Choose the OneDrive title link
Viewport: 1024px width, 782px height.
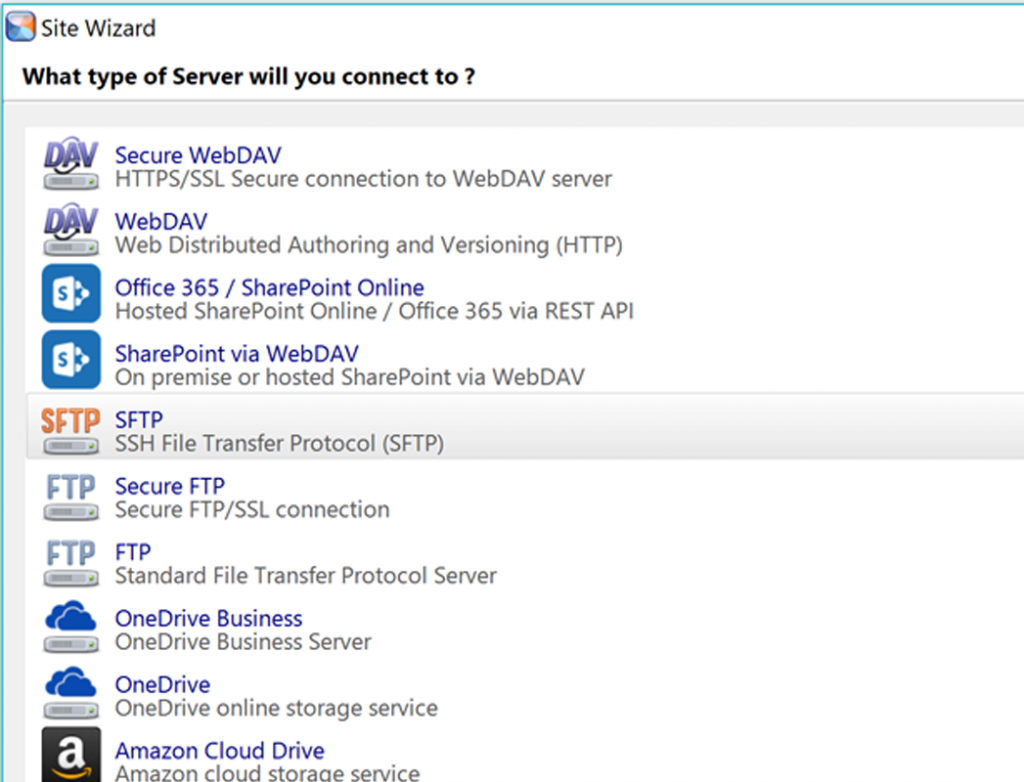click(x=163, y=684)
